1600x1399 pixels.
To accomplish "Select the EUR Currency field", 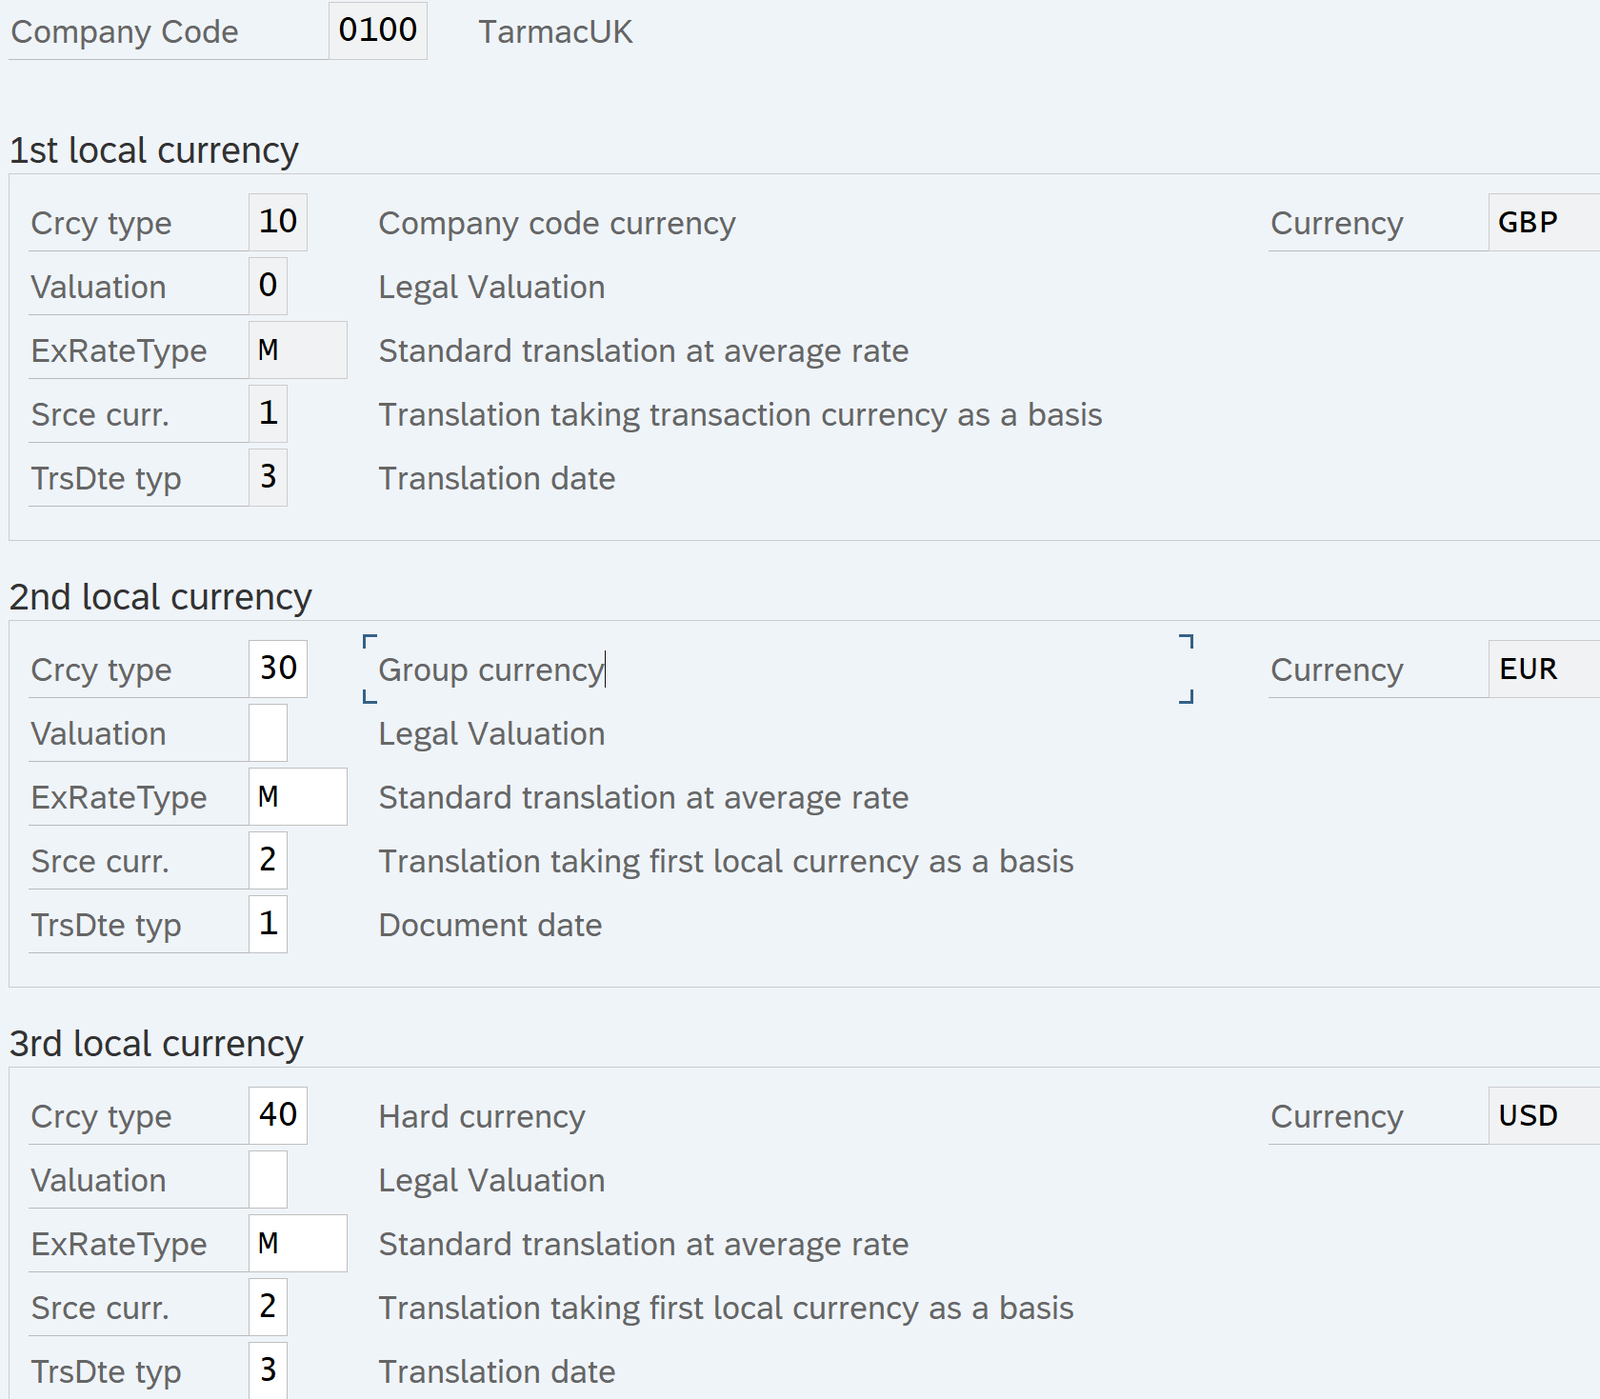I will pos(1541,669).
